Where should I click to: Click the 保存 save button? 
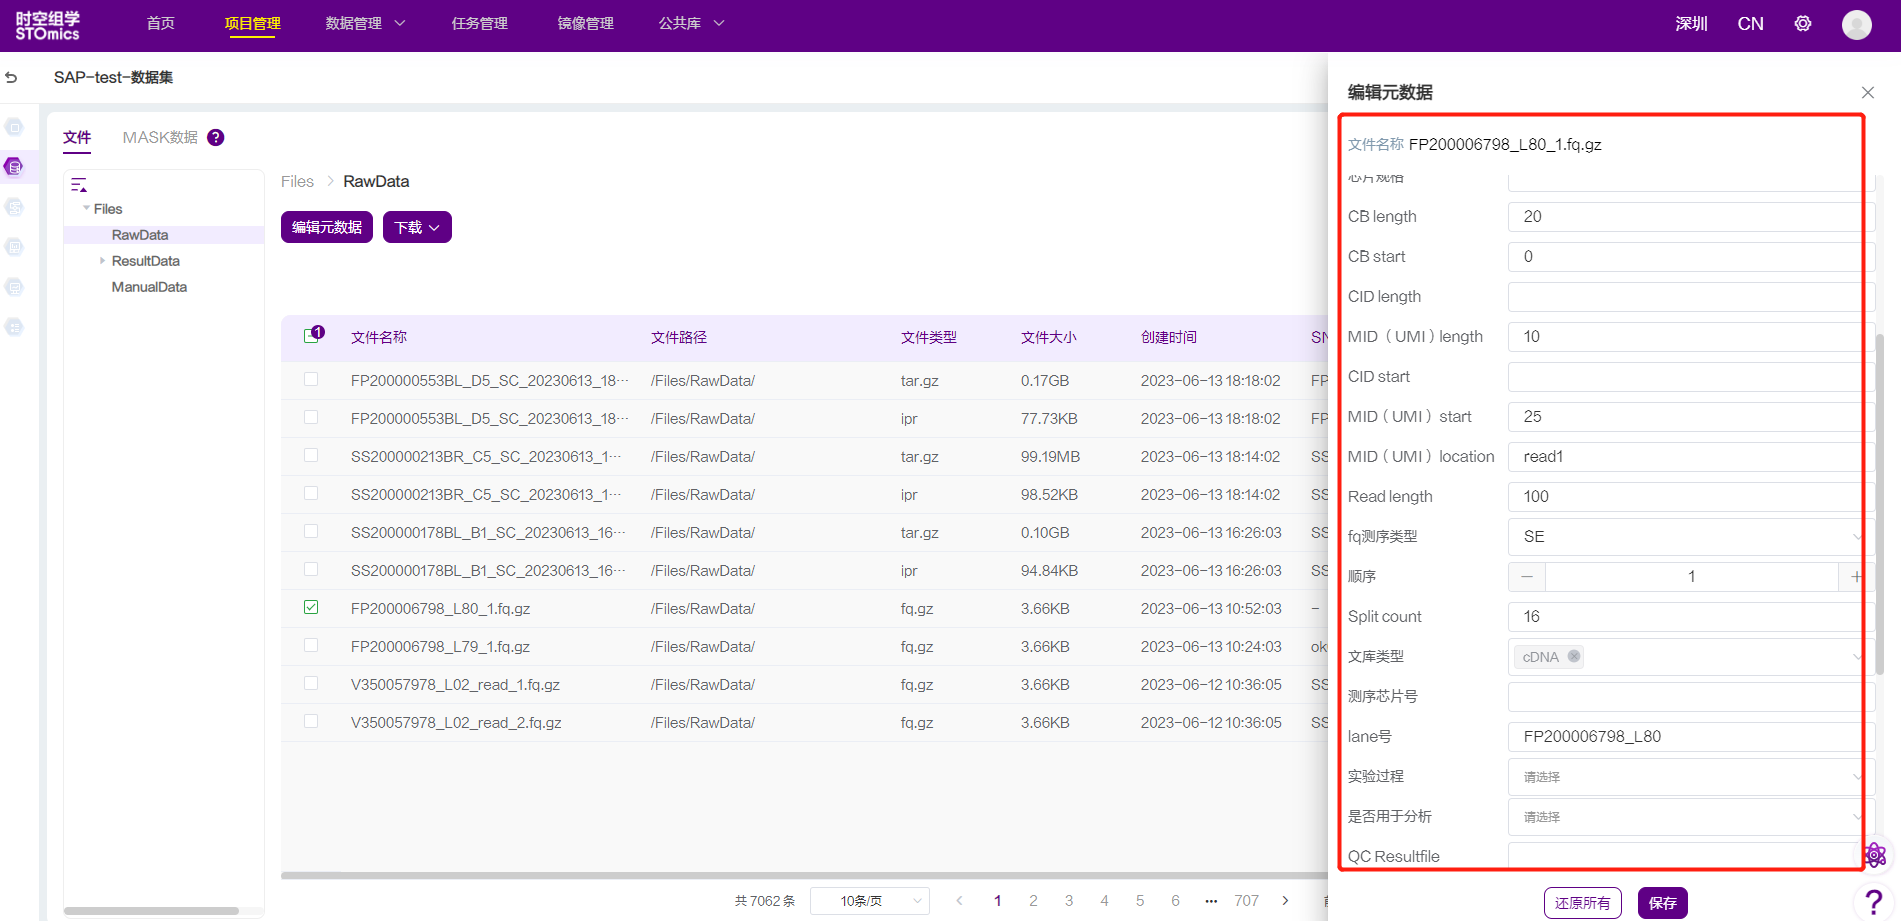[1662, 903]
